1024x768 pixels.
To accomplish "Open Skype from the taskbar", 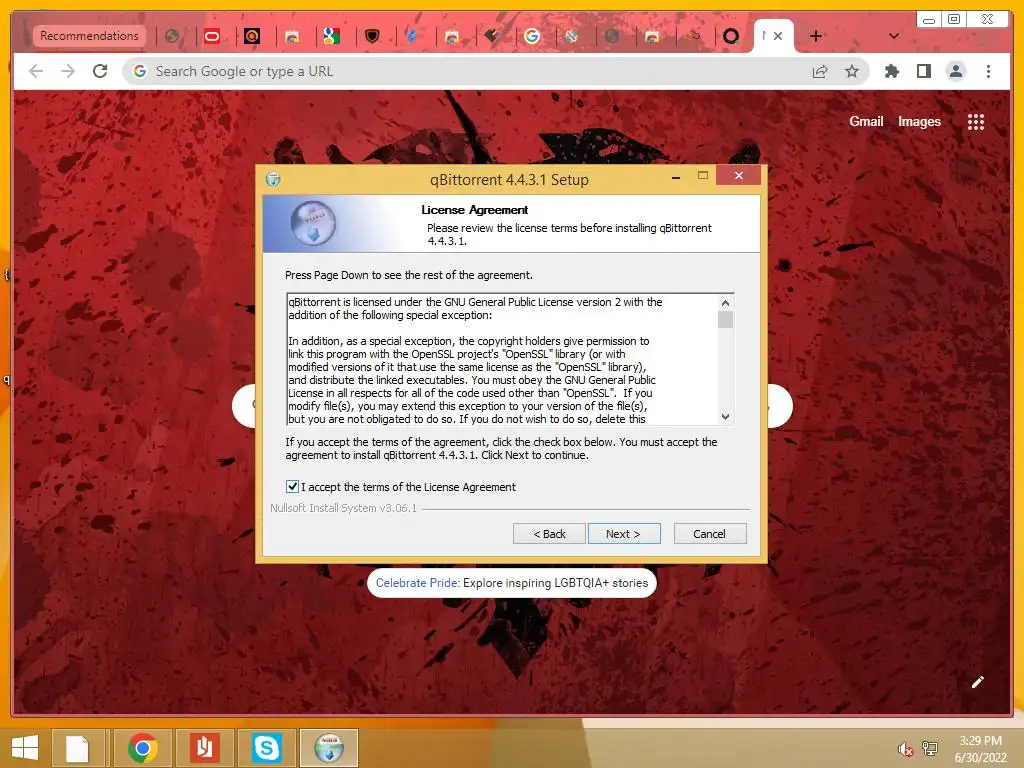I will [x=266, y=748].
